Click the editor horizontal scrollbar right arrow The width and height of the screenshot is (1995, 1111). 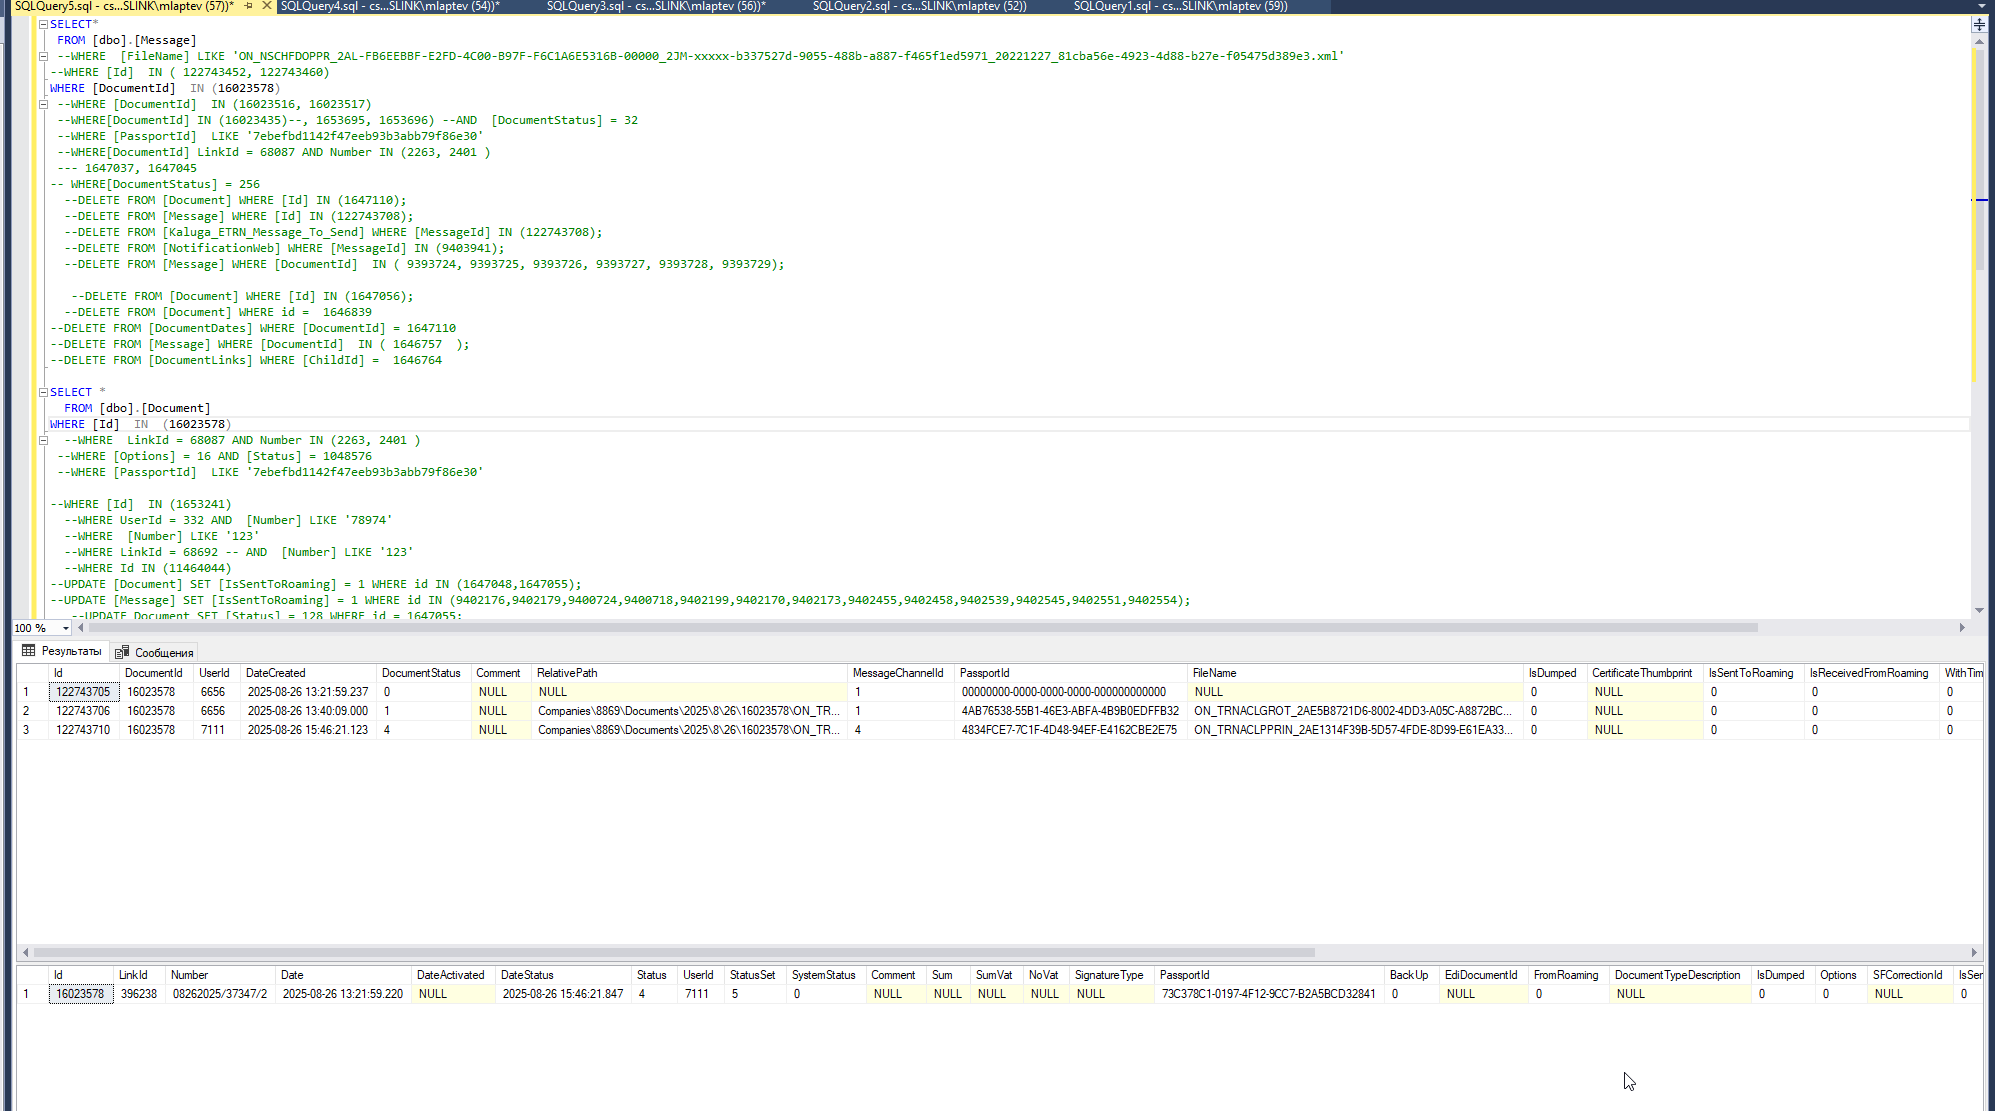pyautogui.click(x=1962, y=627)
